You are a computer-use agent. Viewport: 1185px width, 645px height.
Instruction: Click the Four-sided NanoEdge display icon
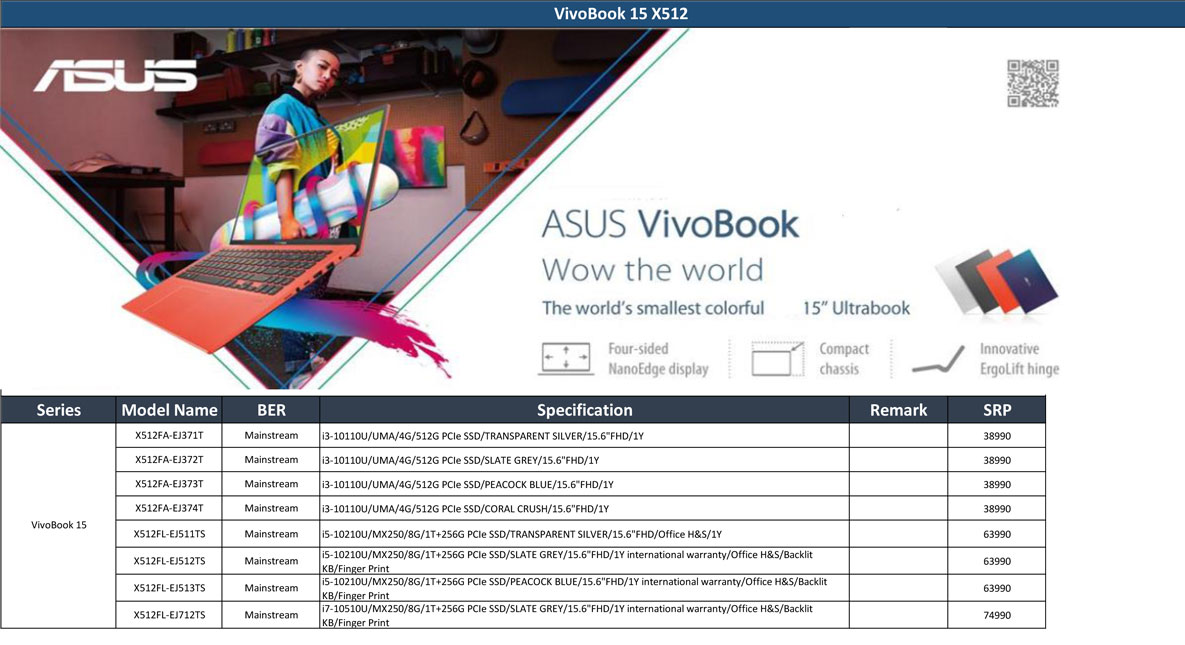[565, 358]
